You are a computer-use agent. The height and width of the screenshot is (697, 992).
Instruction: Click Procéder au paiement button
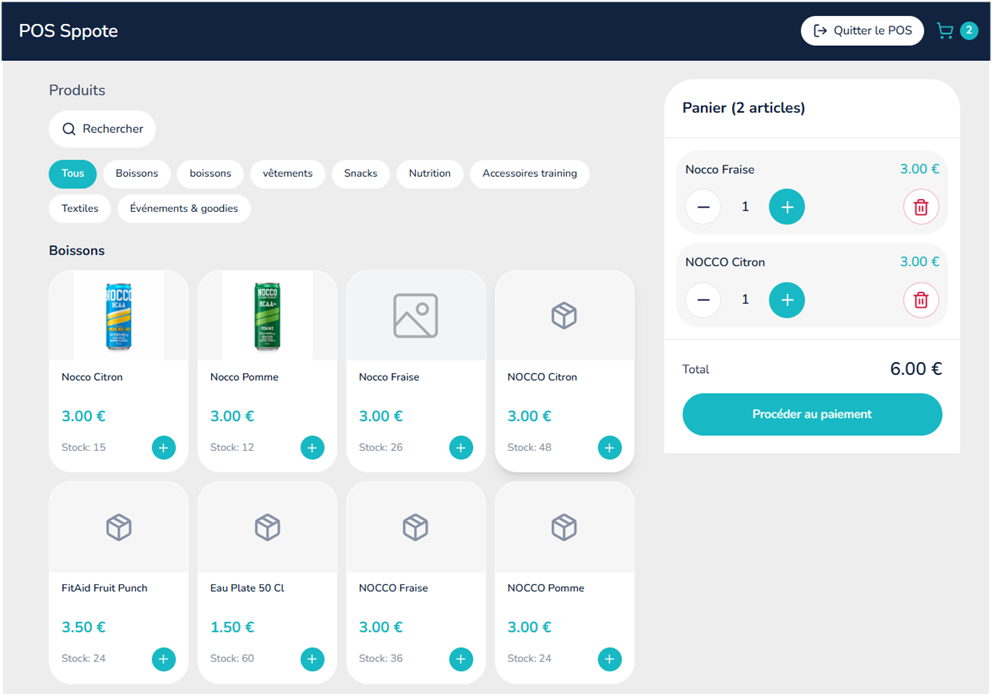812,414
